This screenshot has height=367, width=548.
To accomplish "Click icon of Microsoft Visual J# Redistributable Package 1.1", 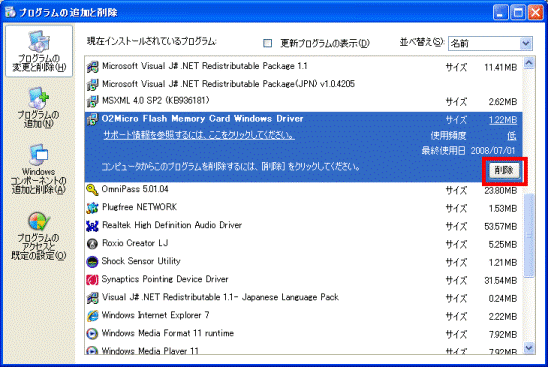I will click(93, 66).
